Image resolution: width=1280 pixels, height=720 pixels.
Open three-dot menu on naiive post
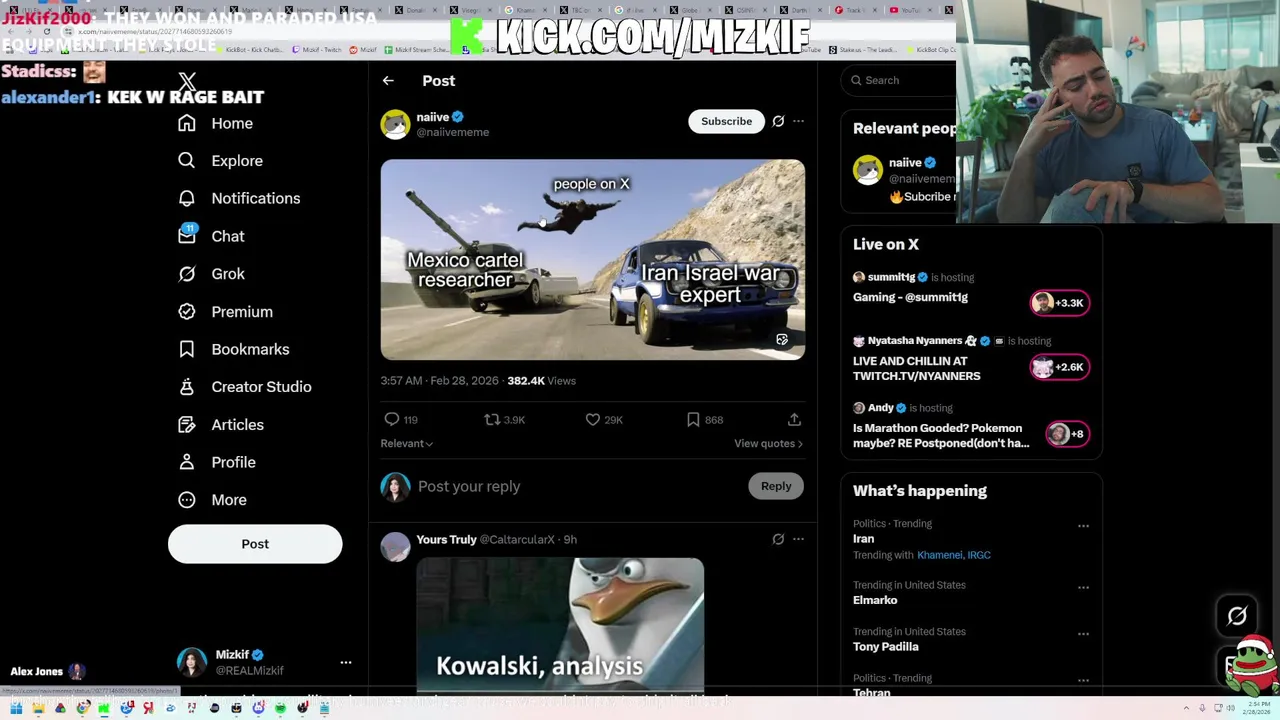coord(798,121)
